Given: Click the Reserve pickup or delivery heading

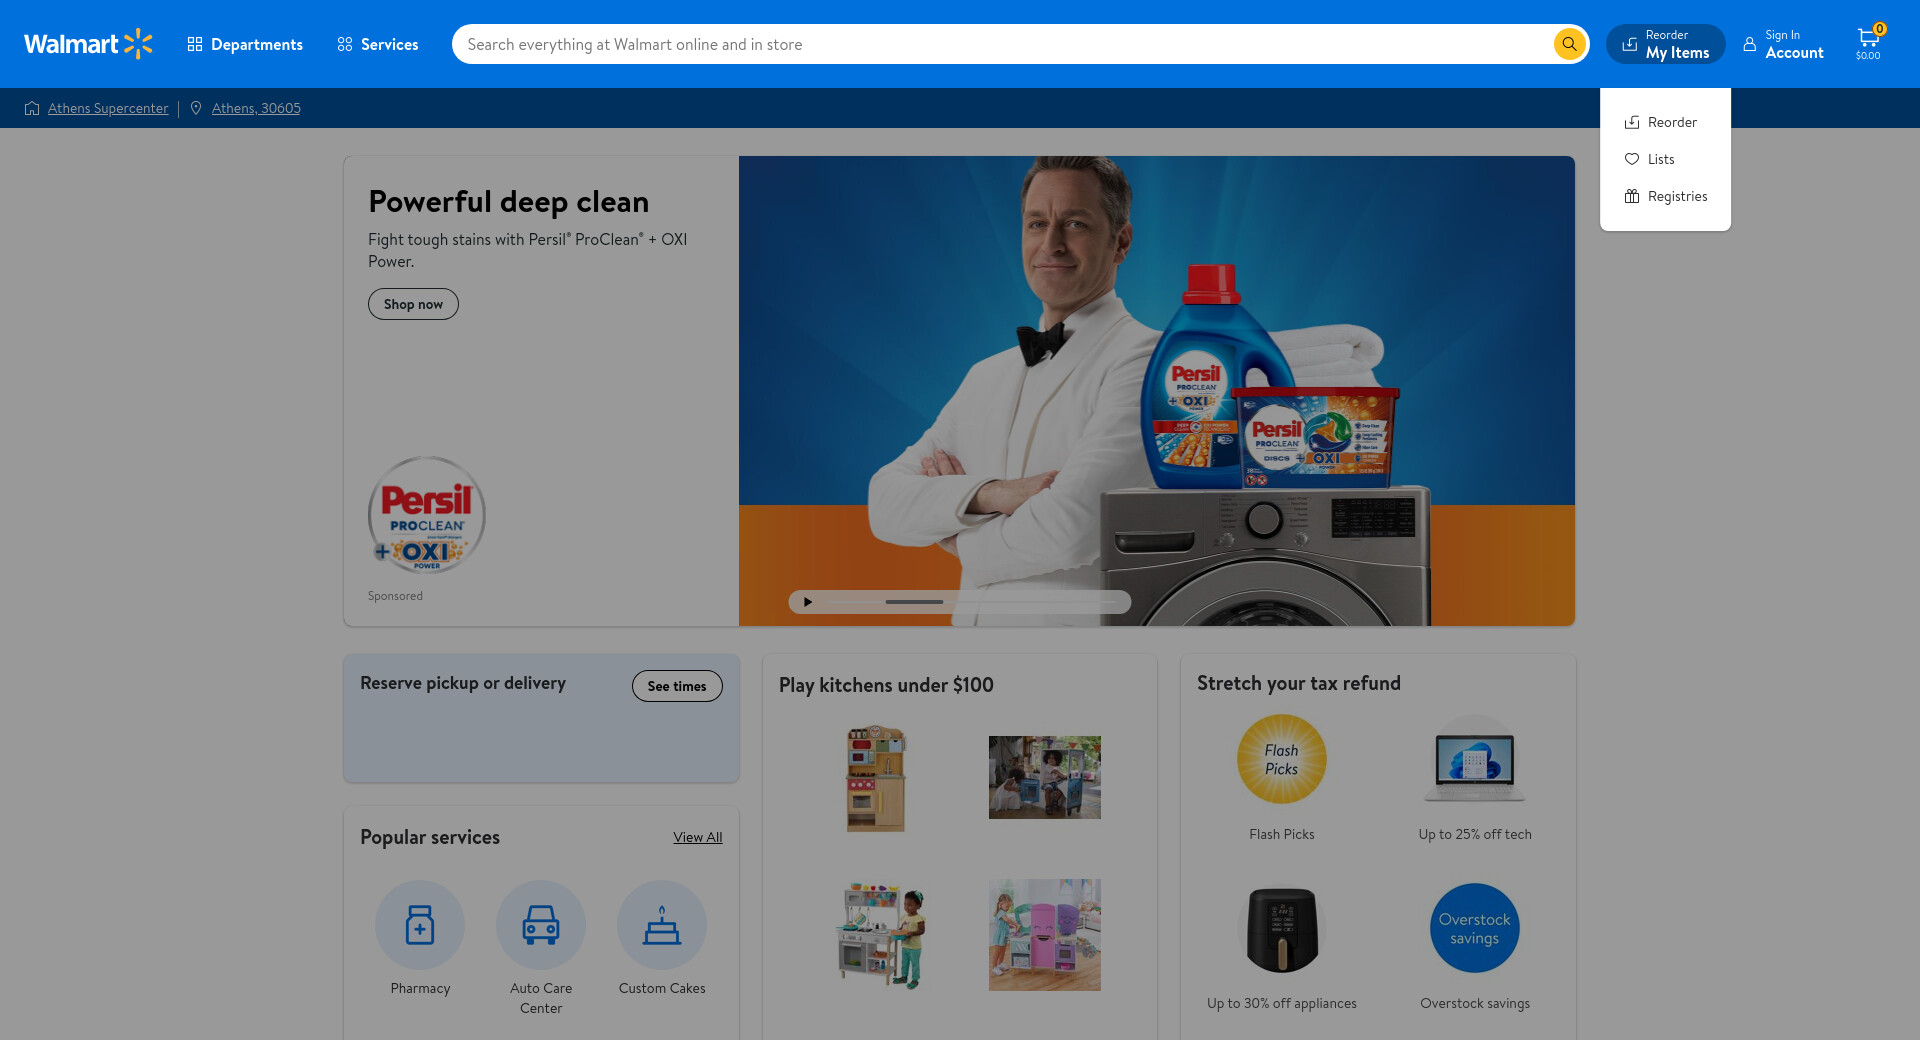Looking at the screenshot, I should click(463, 683).
